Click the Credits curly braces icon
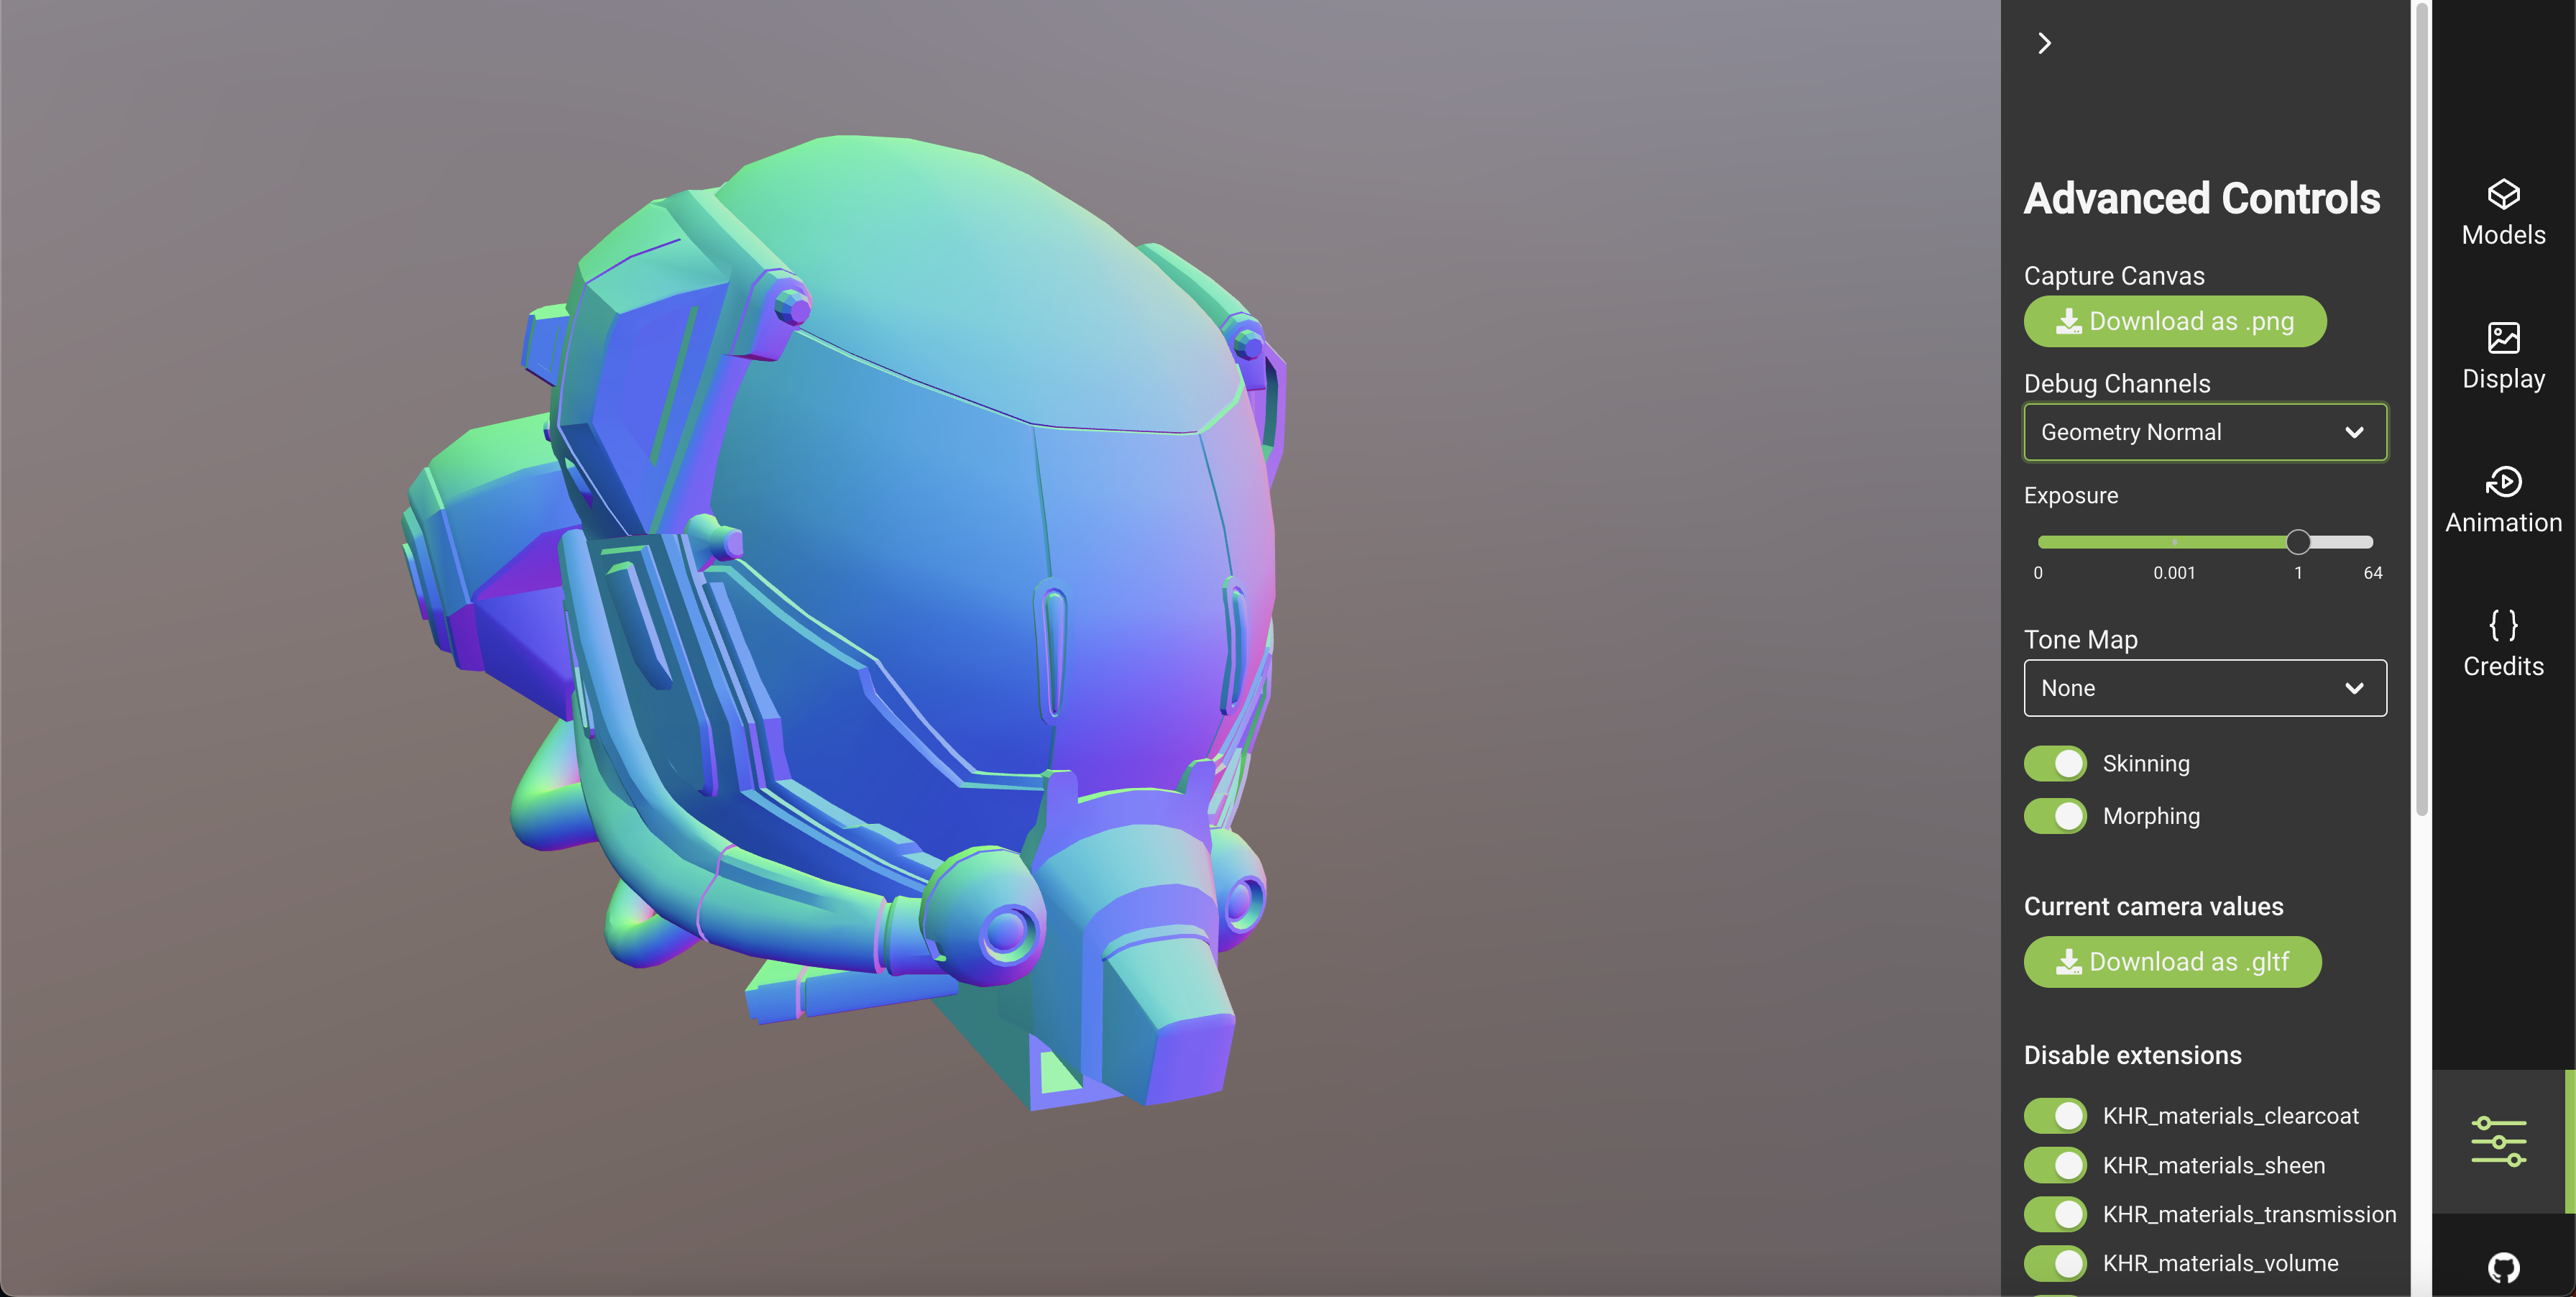The image size is (2576, 1297). click(x=2503, y=625)
